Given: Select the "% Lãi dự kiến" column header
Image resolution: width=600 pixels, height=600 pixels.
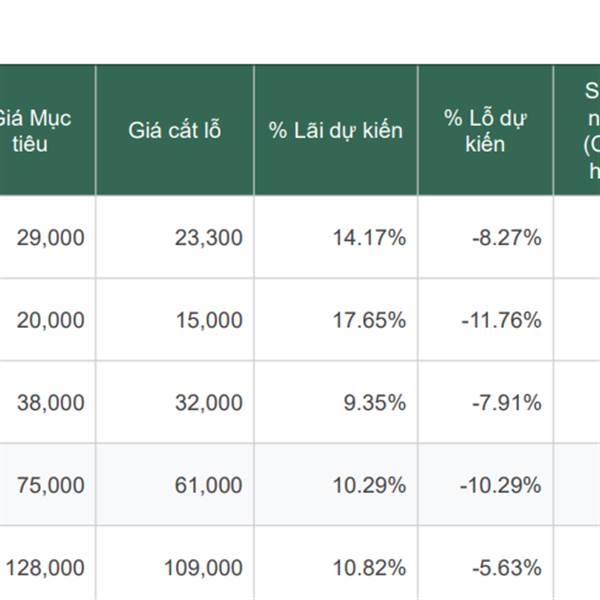Looking at the screenshot, I should pos(336,131).
